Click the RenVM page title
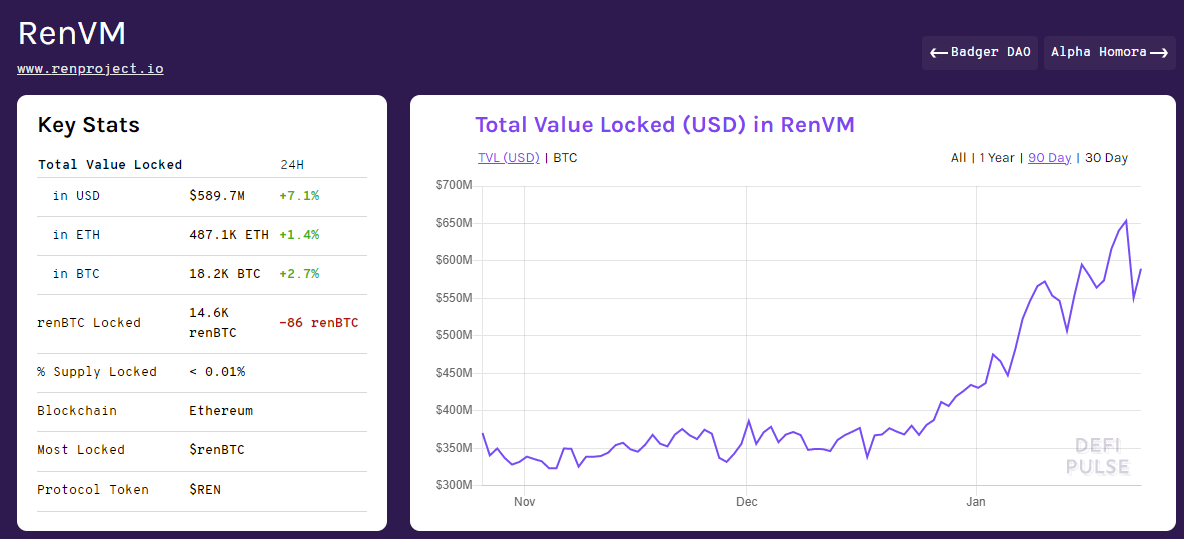 [x=72, y=33]
